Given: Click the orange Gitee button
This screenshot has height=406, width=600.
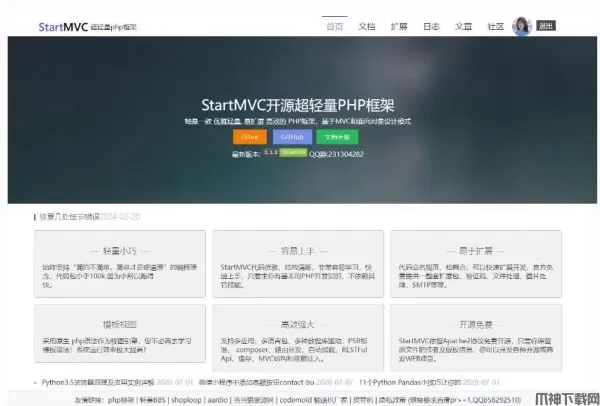Looking at the screenshot, I should (250, 137).
